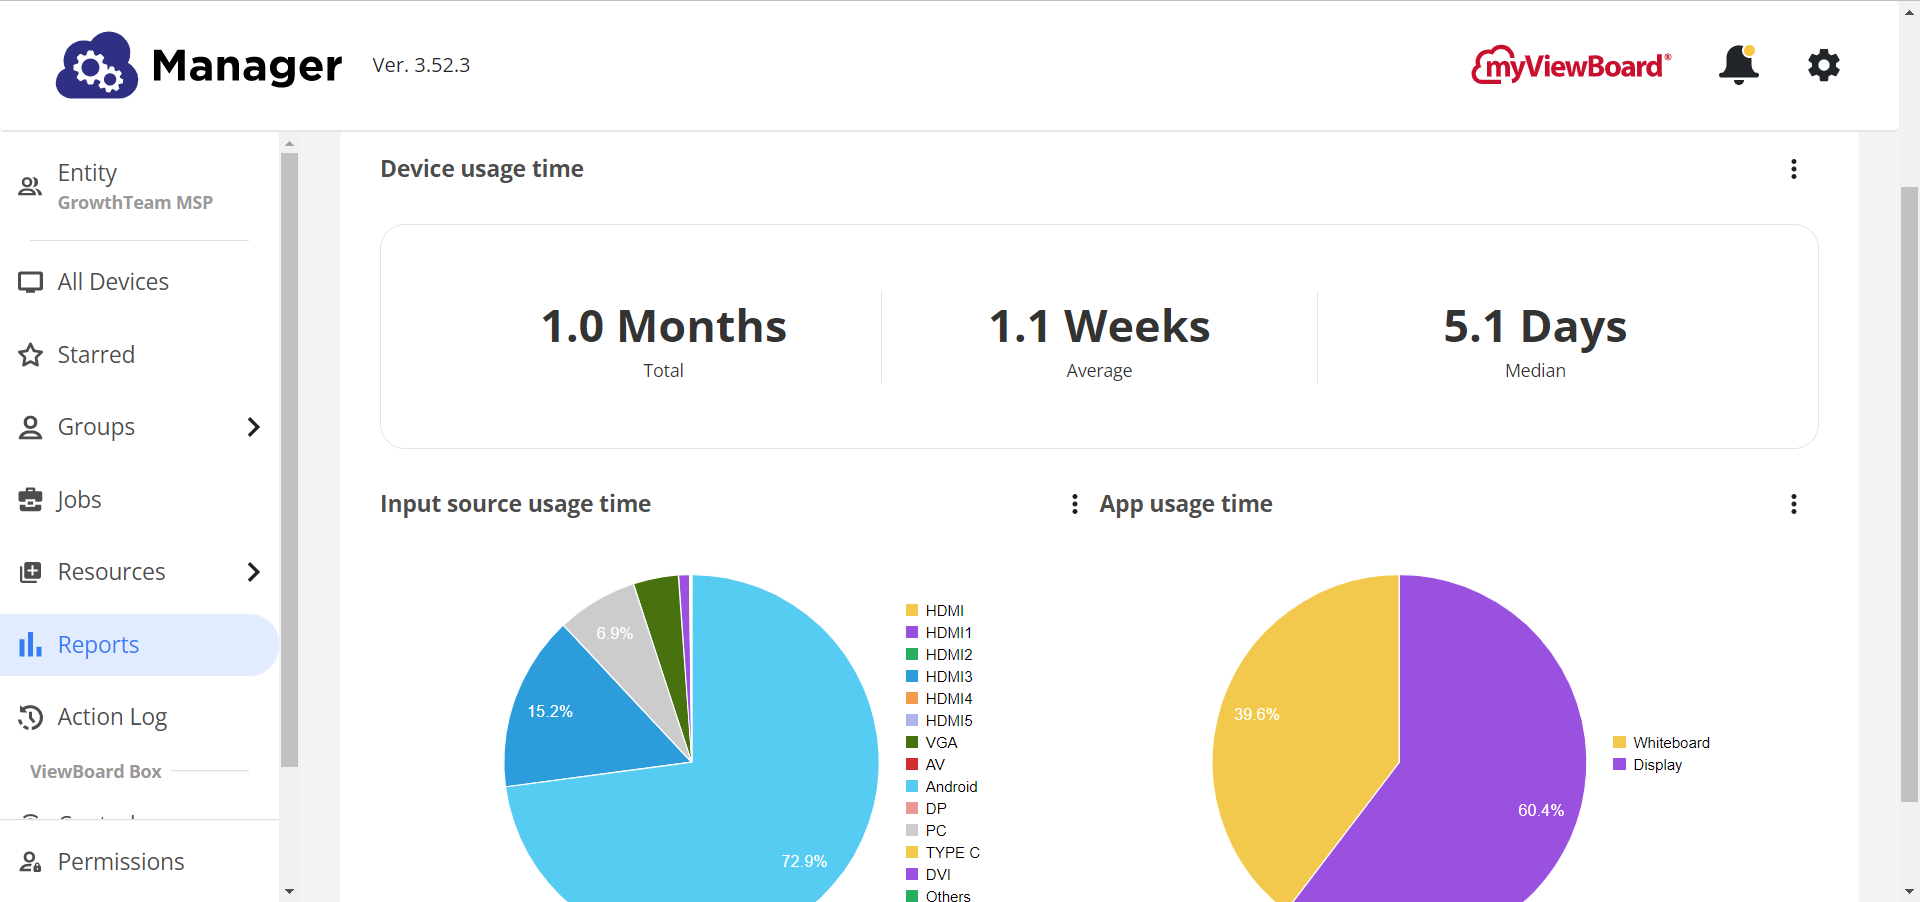Click the main page vertical scrollbar
This screenshot has width=1920, height=902.
click(x=1909, y=494)
